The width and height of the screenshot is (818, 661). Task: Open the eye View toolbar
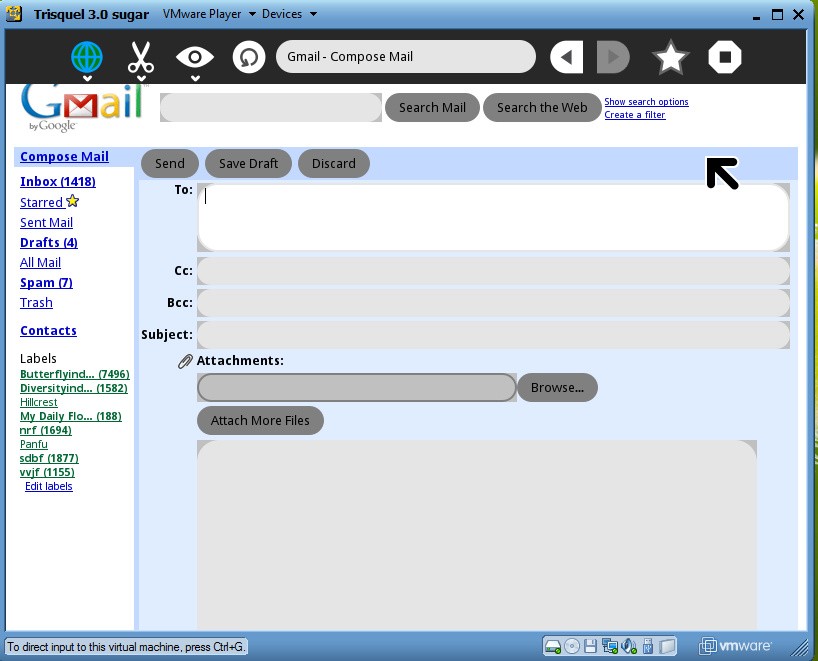[x=195, y=57]
